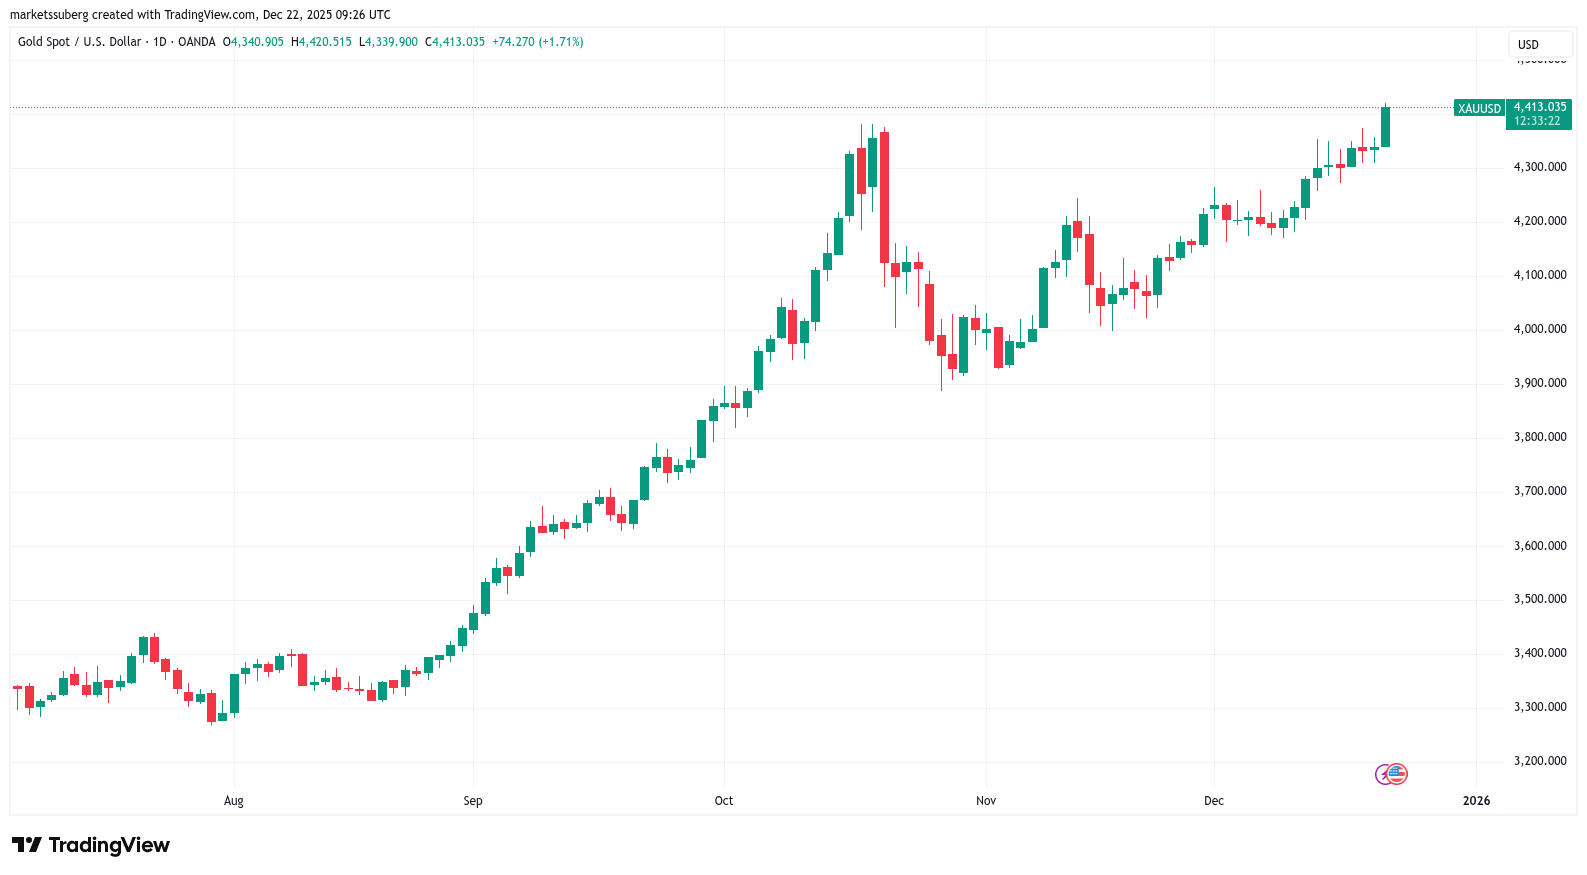This screenshot has width=1587, height=875.
Task: Click the TradingView logo icon
Action: (27, 845)
